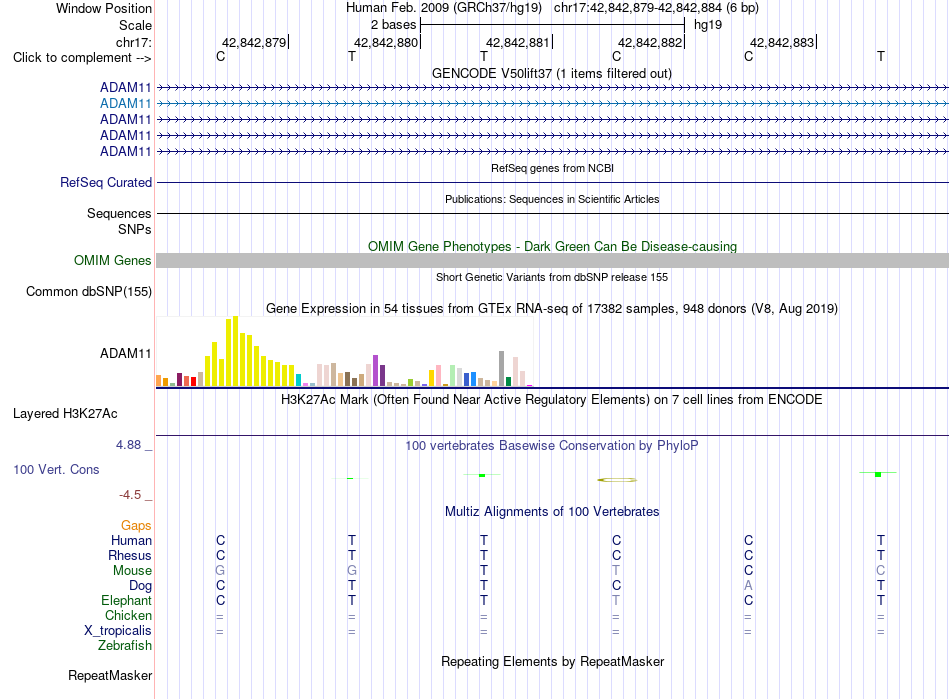Select the Chicken species row label

click(x=128, y=615)
